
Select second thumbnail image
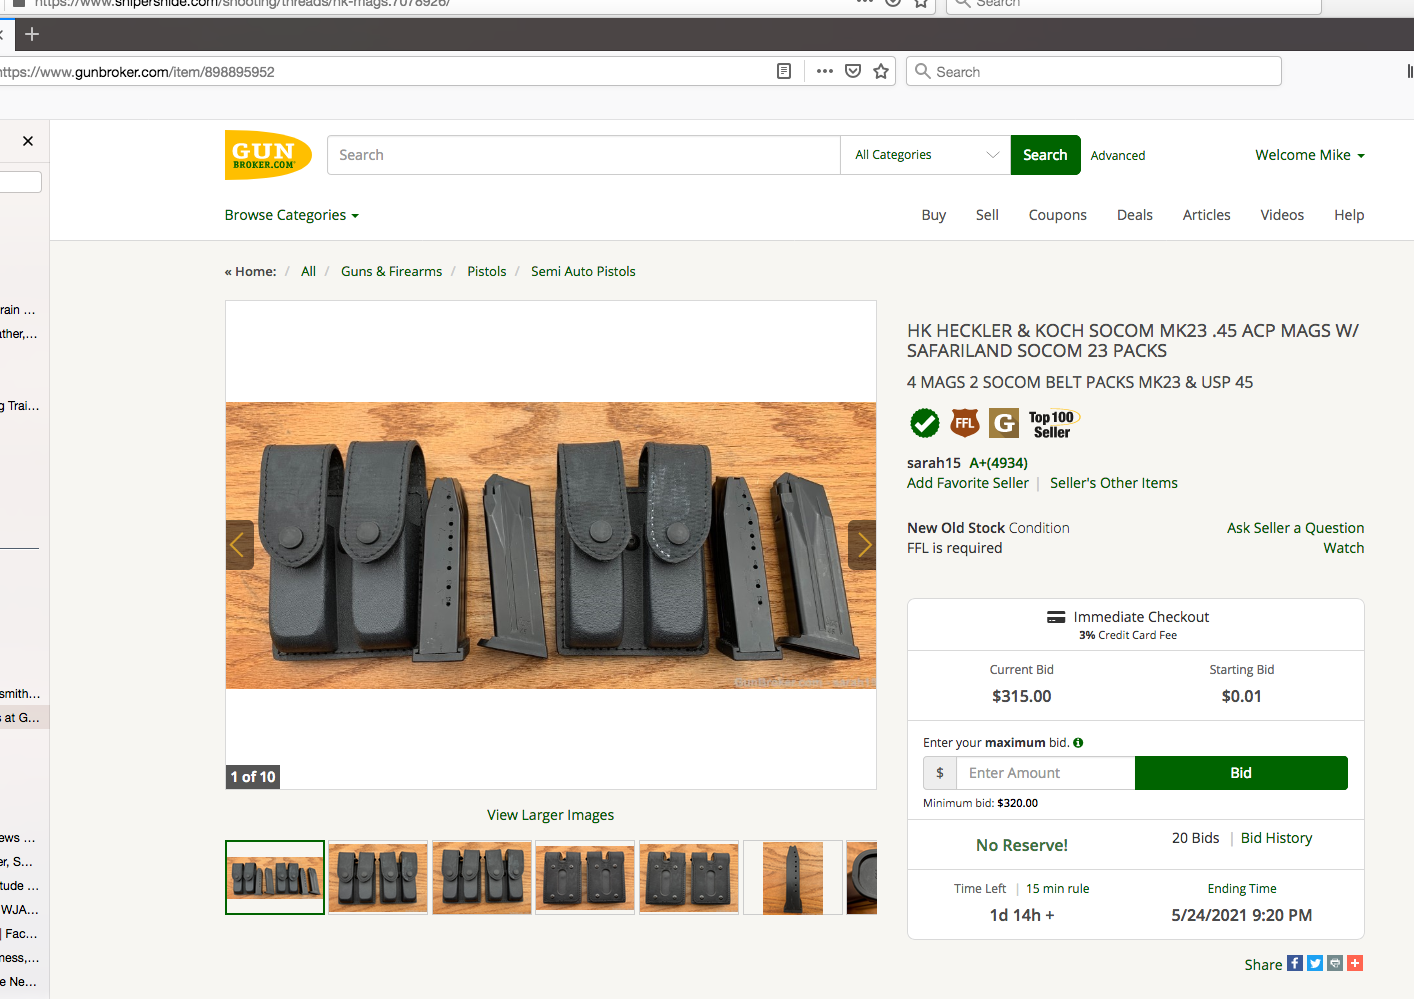(378, 877)
